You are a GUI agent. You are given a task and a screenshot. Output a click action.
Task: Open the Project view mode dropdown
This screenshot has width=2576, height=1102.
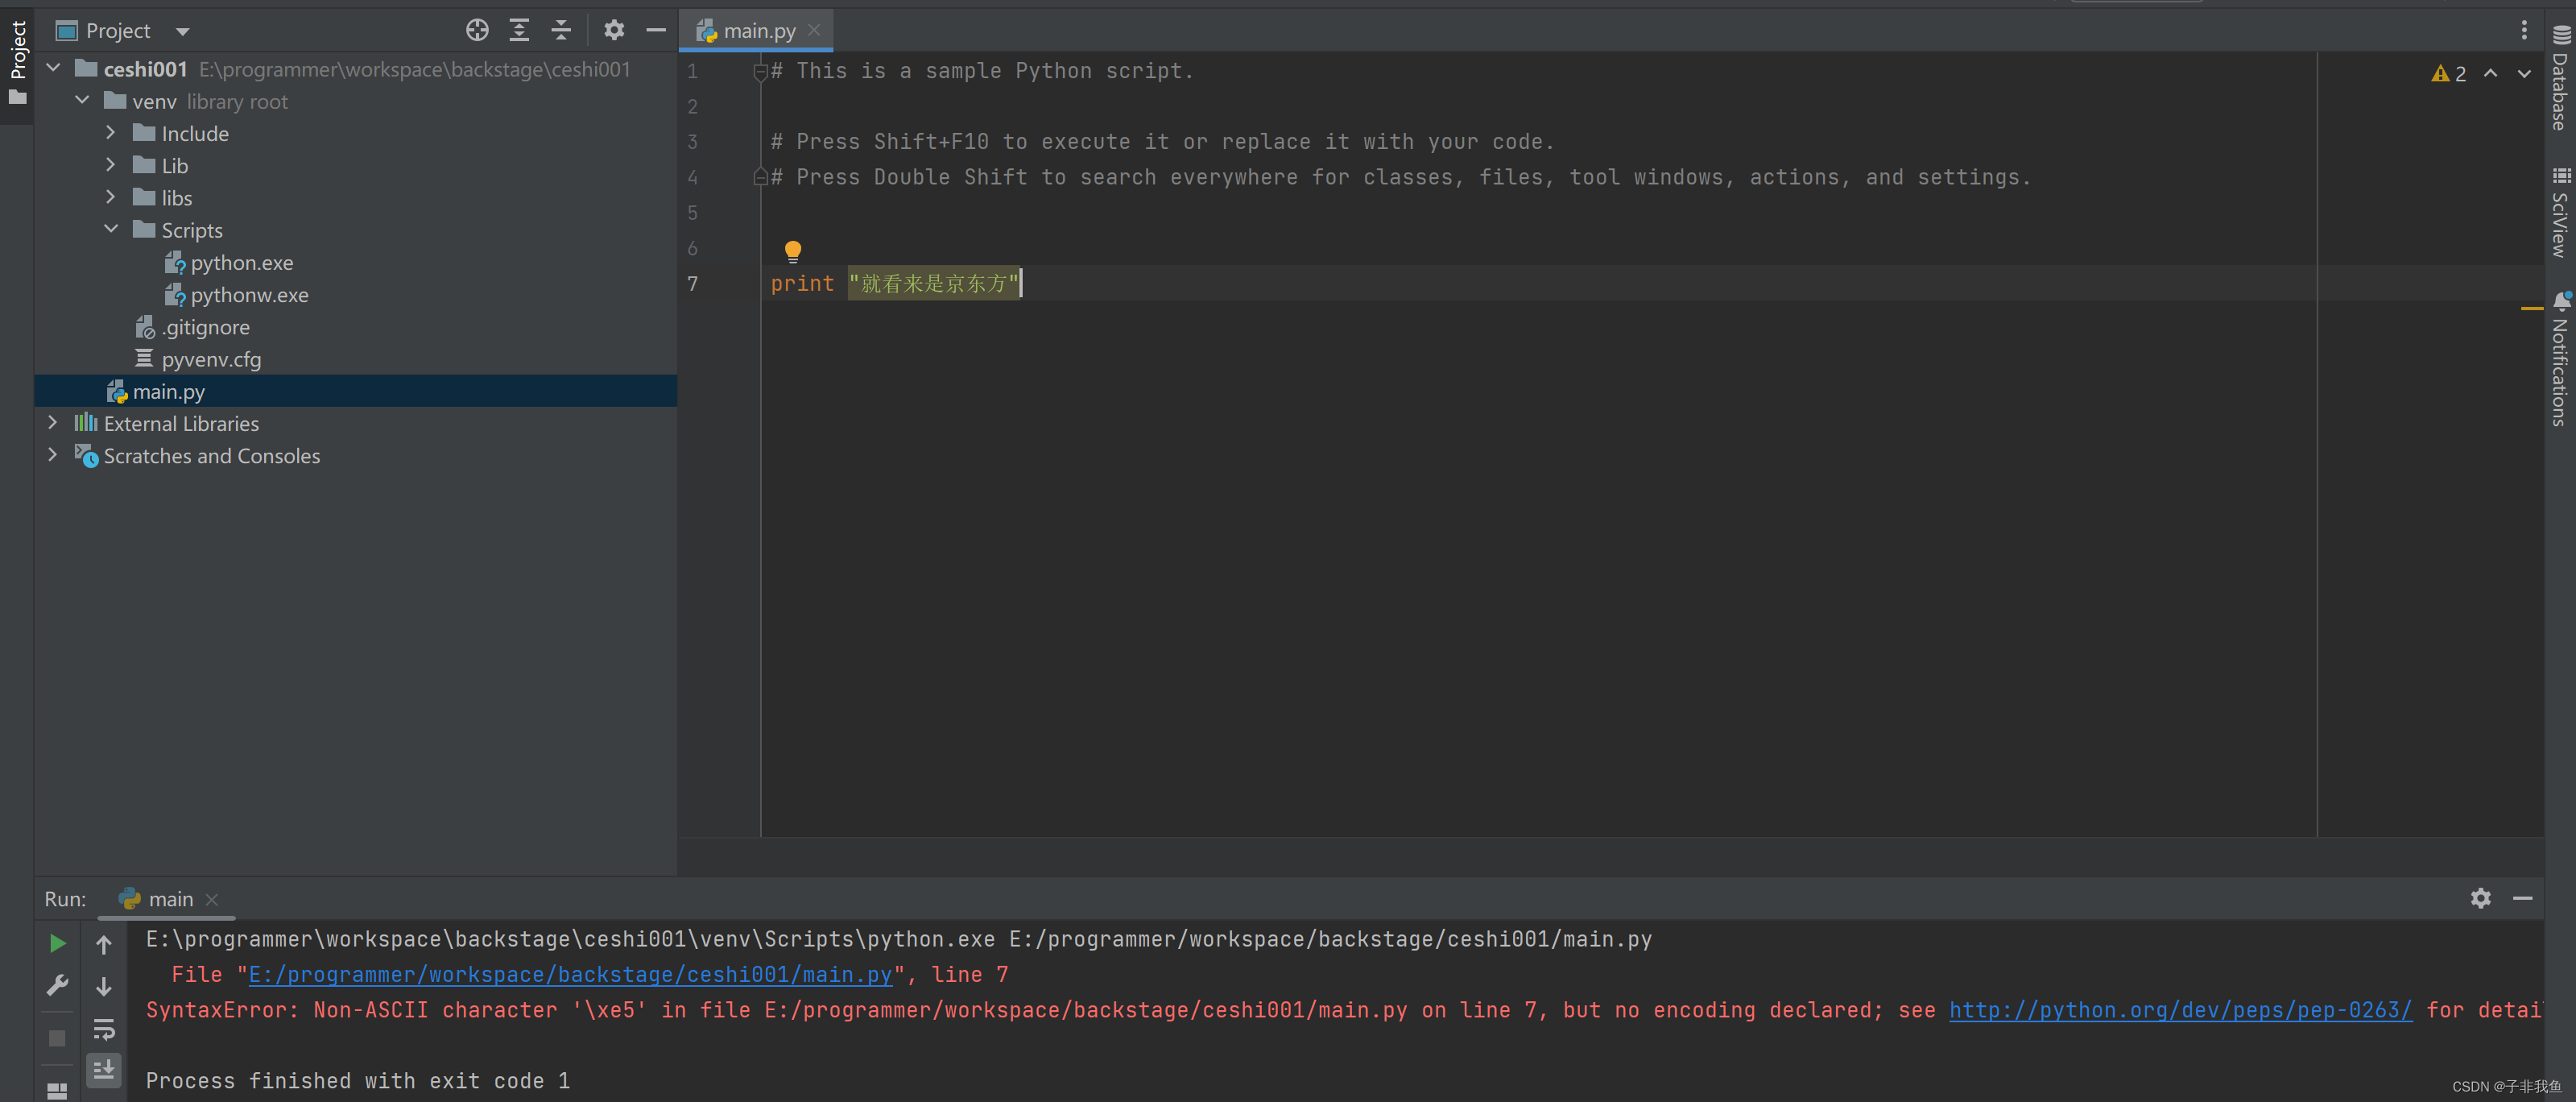point(182,31)
